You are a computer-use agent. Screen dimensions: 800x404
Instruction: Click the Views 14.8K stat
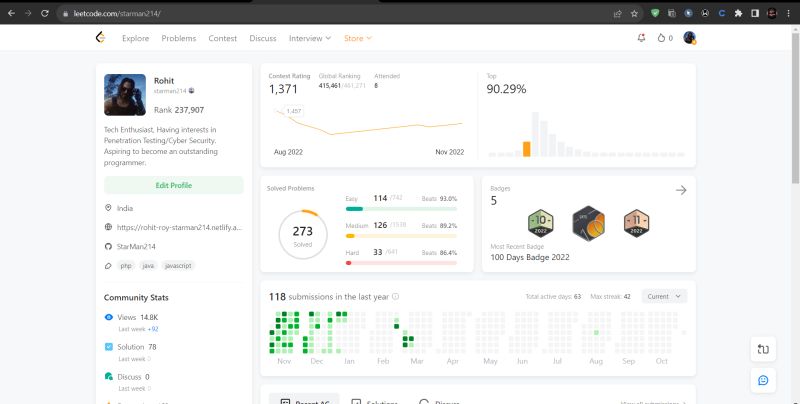[x=138, y=317]
